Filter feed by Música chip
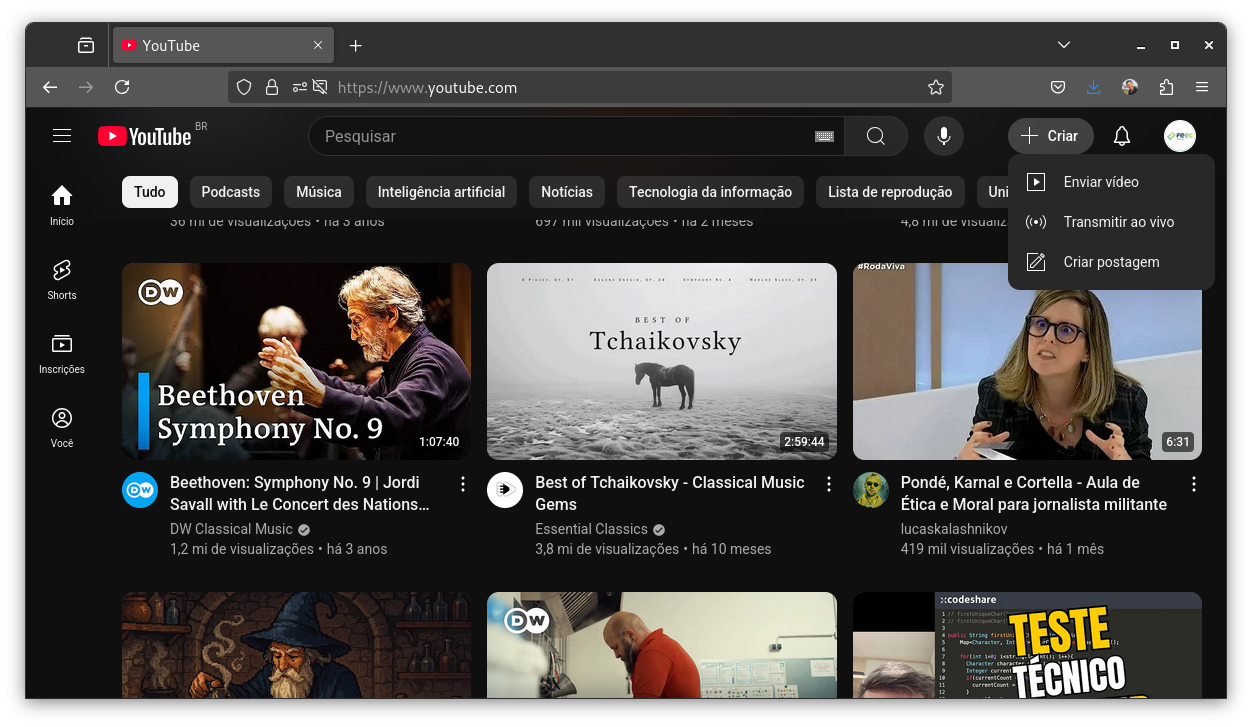This screenshot has width=1252, height=727. [319, 192]
